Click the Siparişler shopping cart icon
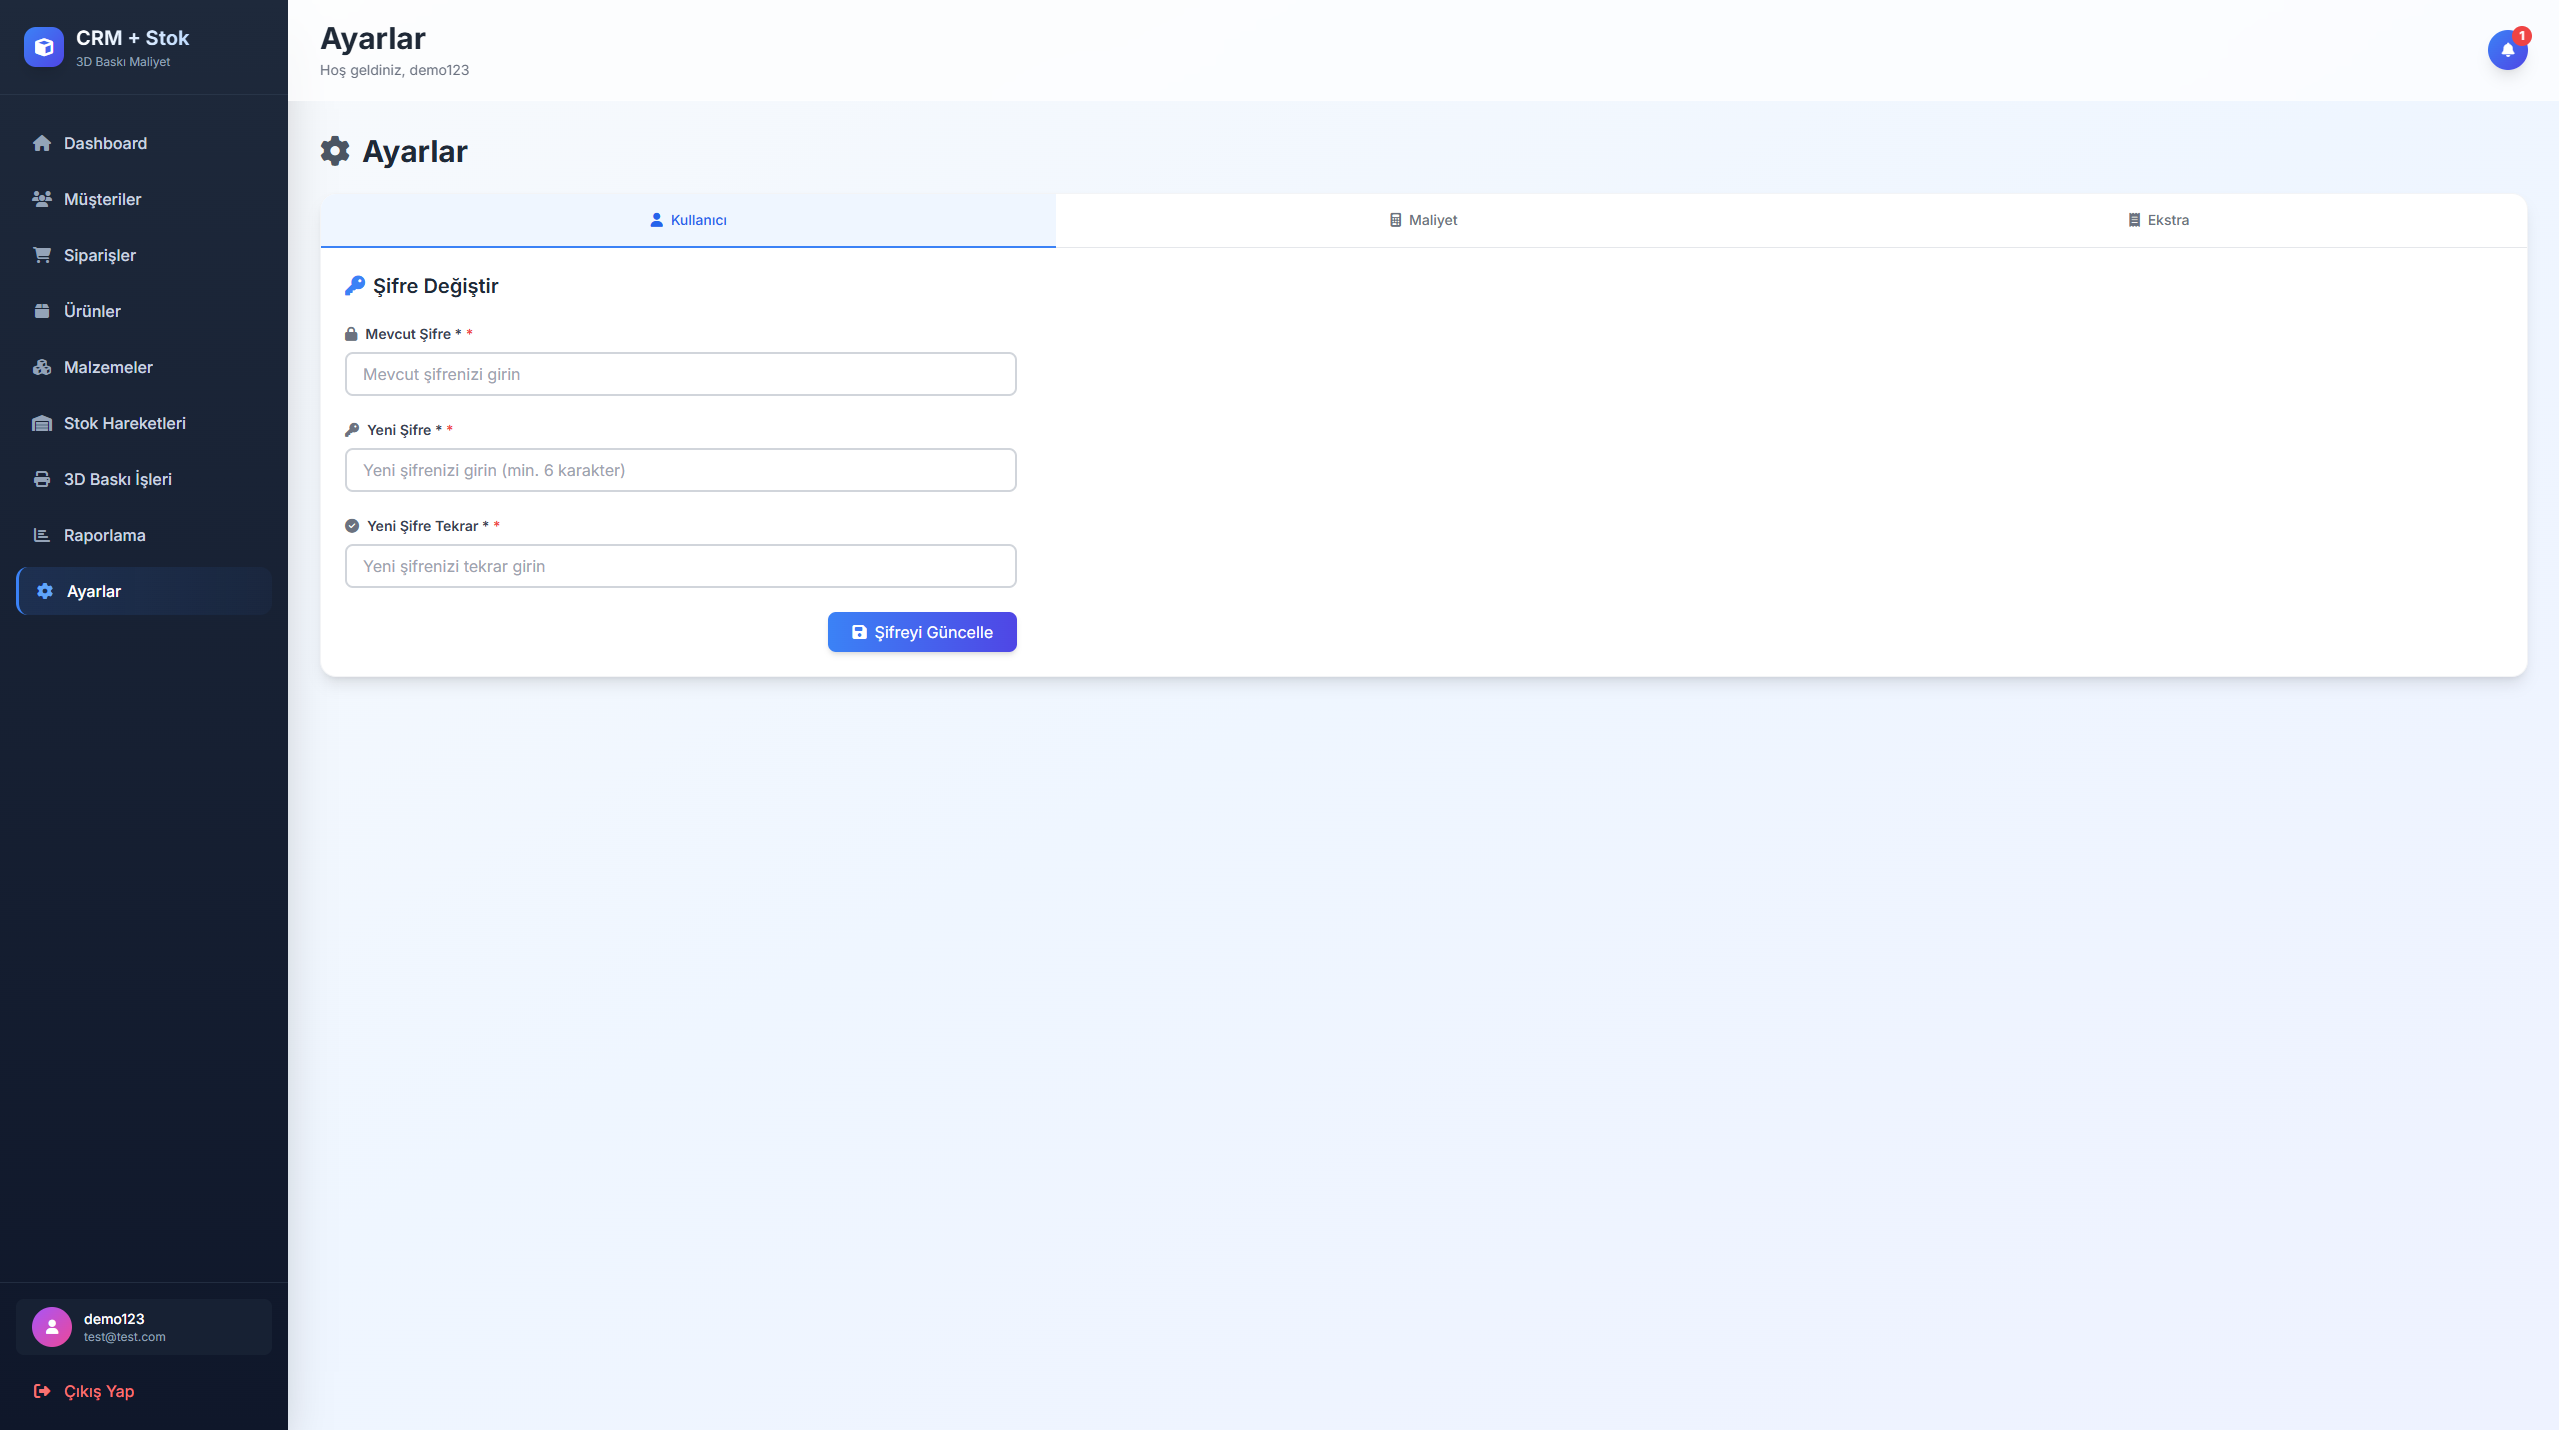The image size is (2559, 1430). tap(42, 255)
